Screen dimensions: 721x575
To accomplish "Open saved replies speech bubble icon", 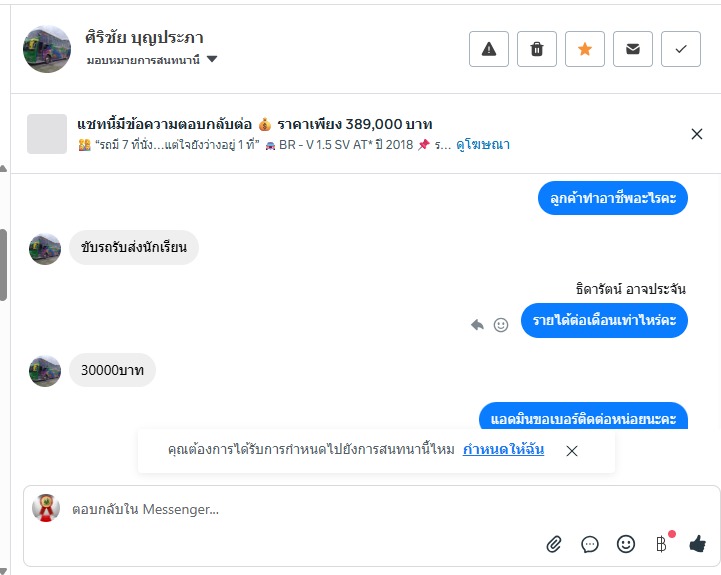I will [x=589, y=545].
